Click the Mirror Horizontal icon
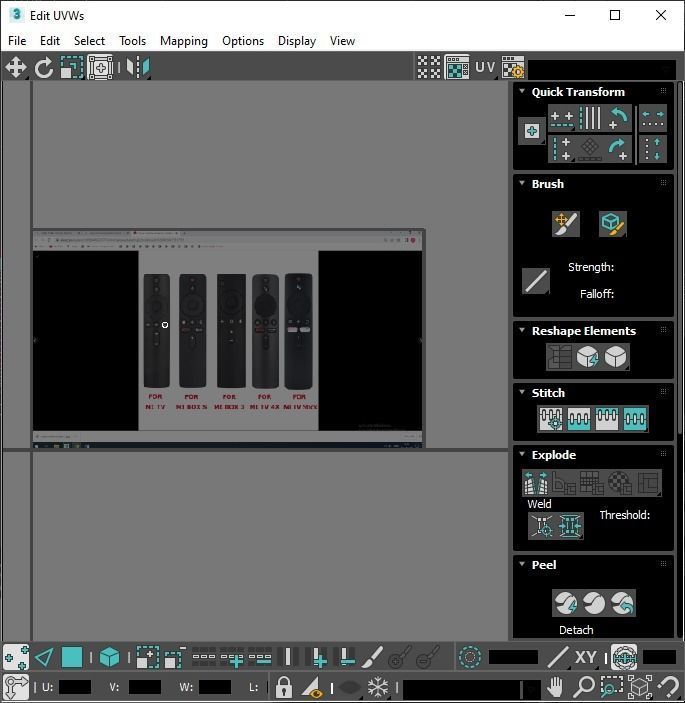 (x=138, y=68)
